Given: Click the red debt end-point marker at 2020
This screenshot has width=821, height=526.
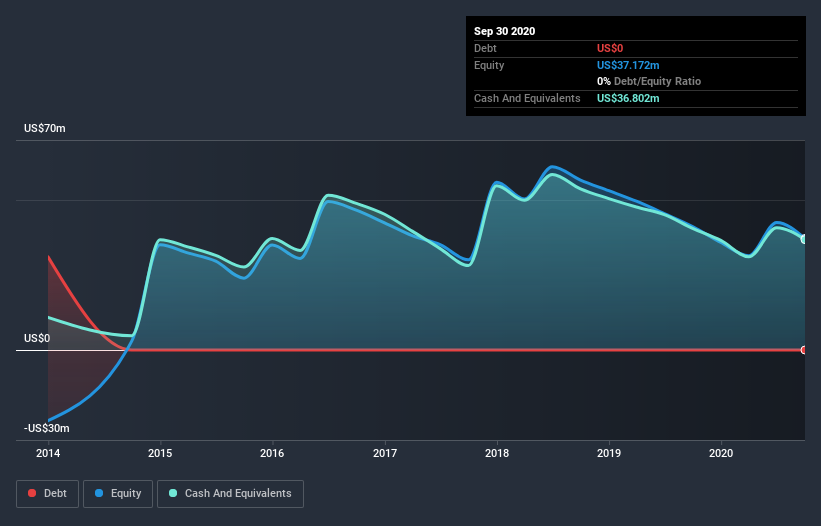Looking at the screenshot, I should (x=804, y=350).
